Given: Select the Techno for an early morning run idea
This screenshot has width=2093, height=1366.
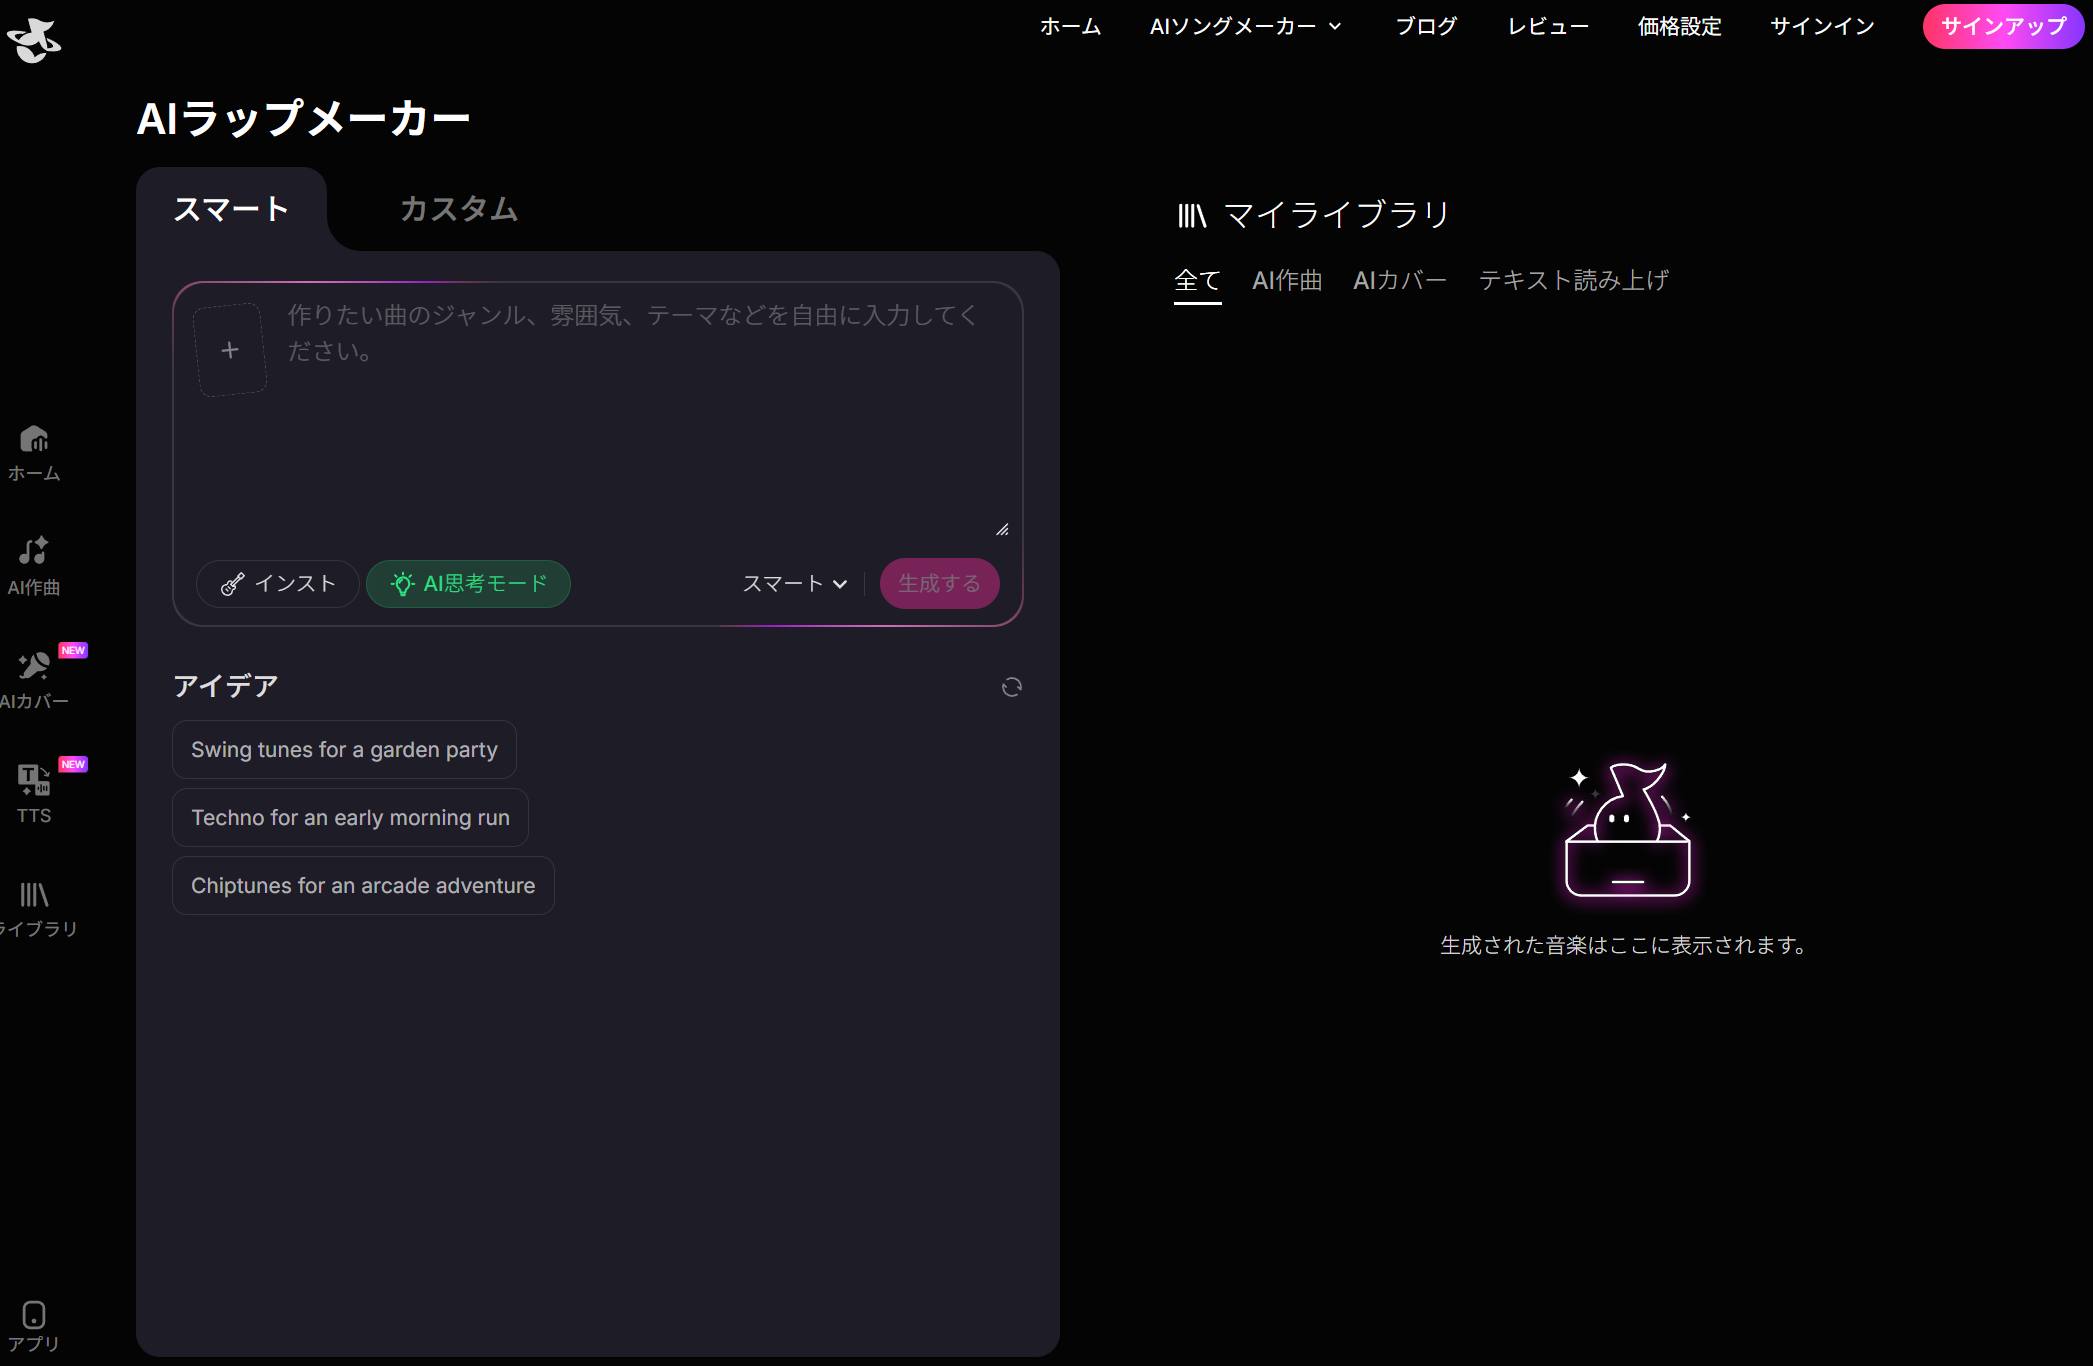Looking at the screenshot, I should pyautogui.click(x=349, y=817).
